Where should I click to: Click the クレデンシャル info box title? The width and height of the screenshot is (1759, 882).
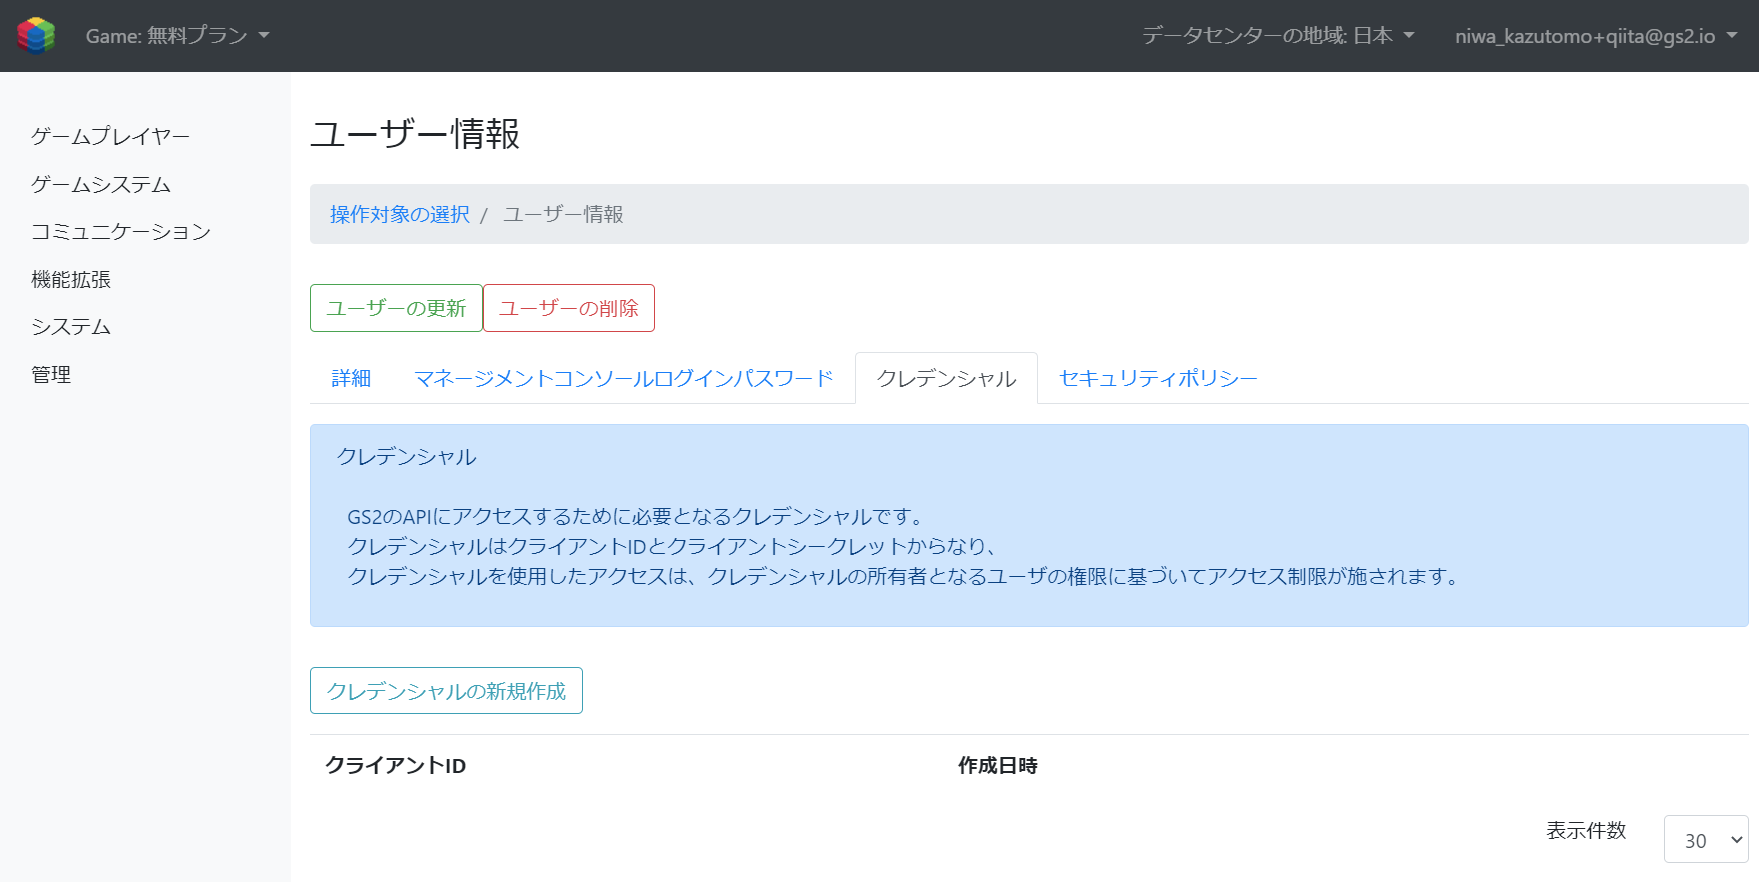click(x=407, y=456)
